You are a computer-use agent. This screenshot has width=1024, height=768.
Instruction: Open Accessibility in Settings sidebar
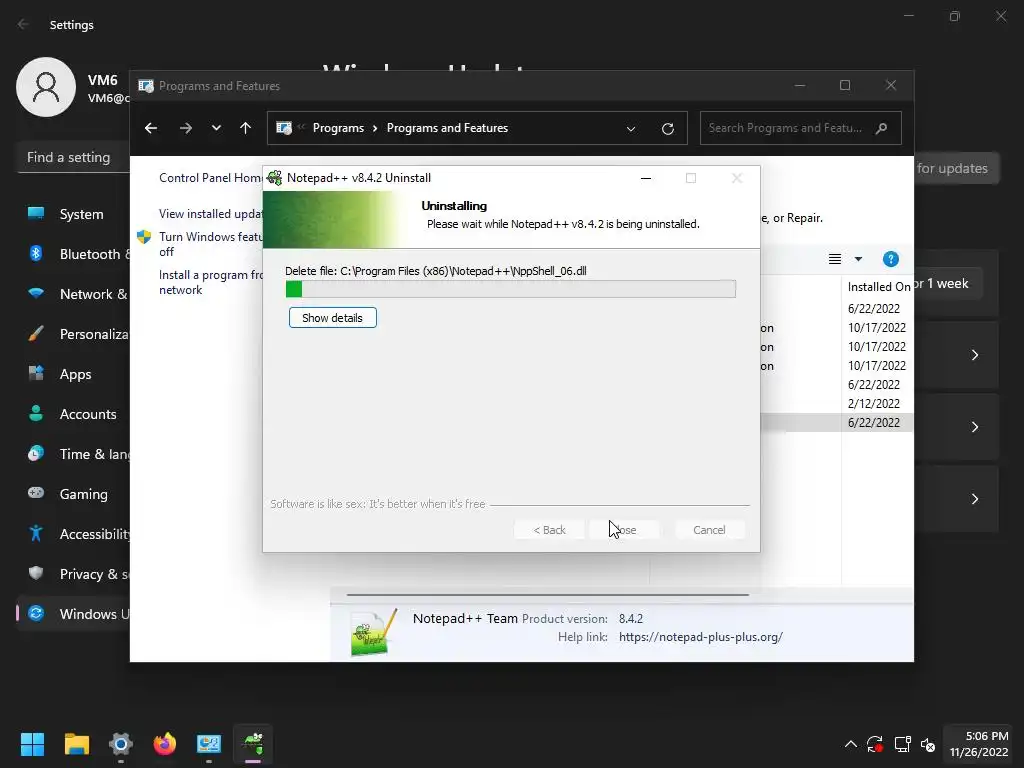(x=73, y=534)
